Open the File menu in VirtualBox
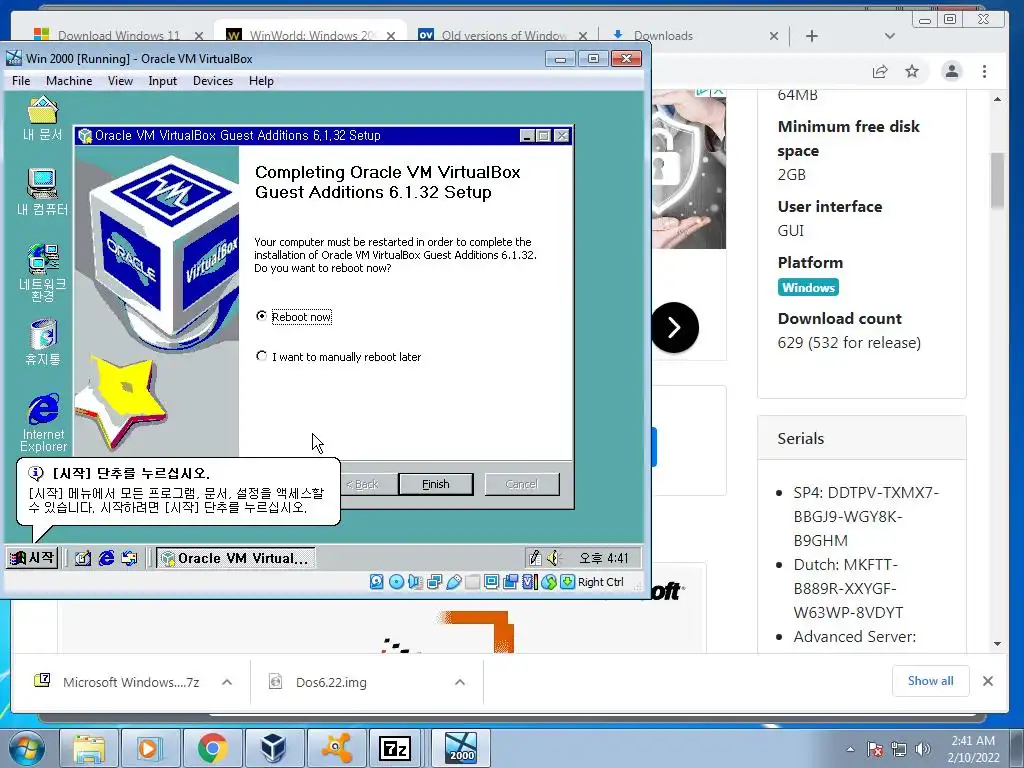 point(21,81)
